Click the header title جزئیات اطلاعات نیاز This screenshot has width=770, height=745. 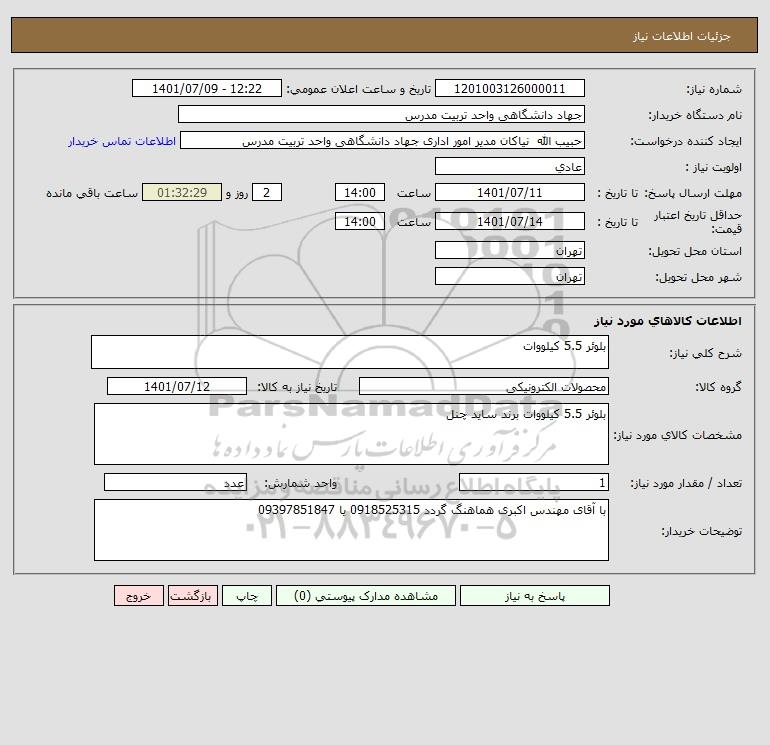point(682,36)
